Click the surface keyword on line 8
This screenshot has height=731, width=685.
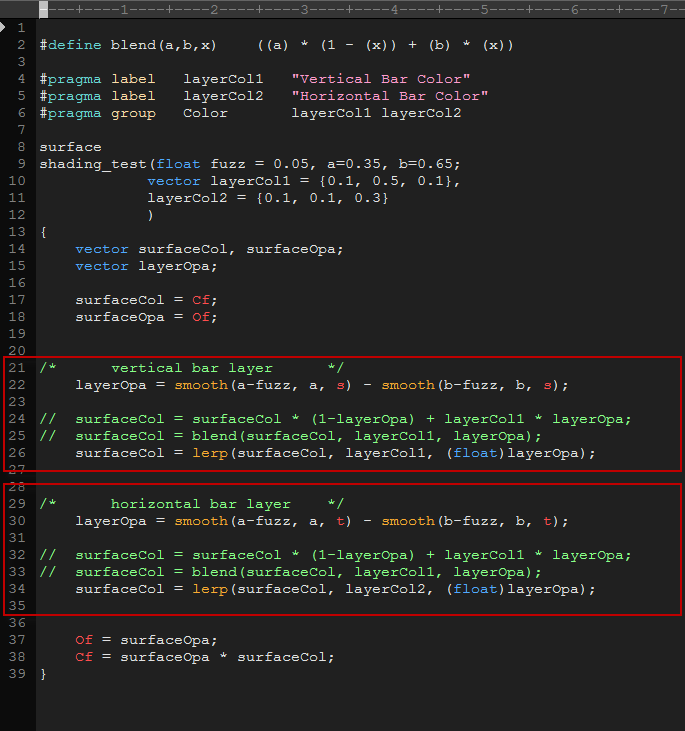point(70,147)
